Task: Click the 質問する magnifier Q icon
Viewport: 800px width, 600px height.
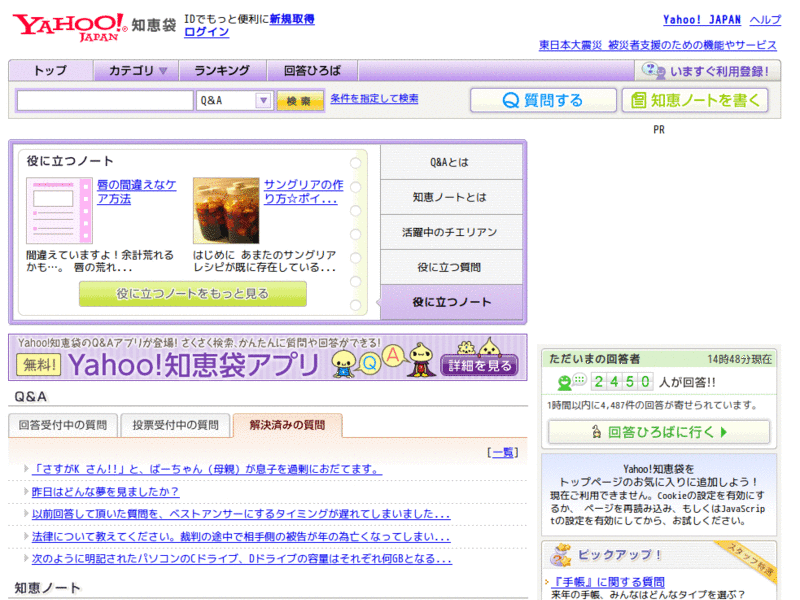Action: [510, 101]
